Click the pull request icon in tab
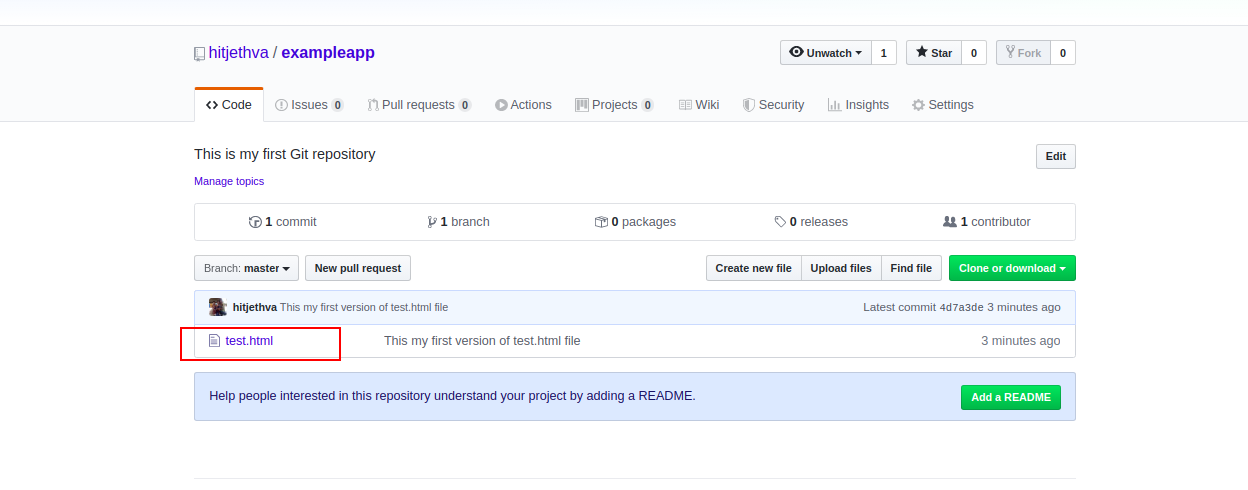 373,105
